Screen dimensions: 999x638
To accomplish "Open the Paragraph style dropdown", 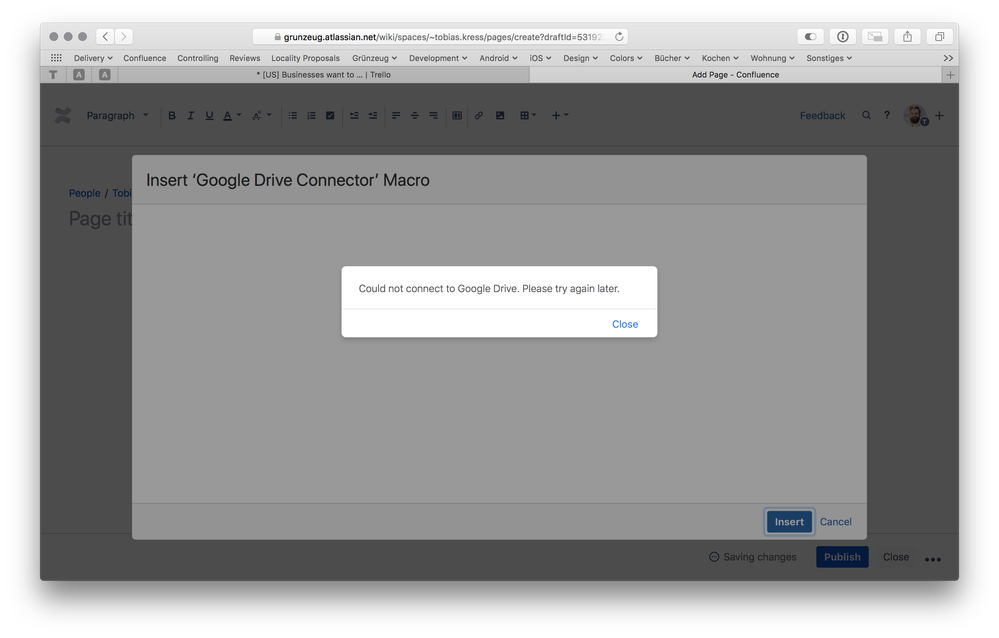I will point(113,115).
